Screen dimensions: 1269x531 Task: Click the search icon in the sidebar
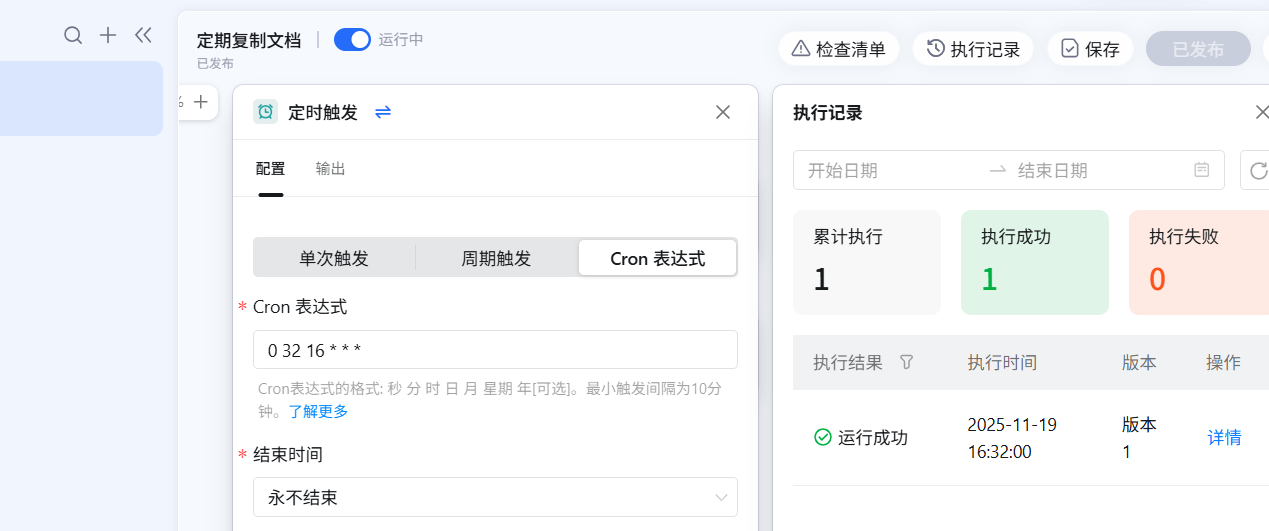[73, 36]
